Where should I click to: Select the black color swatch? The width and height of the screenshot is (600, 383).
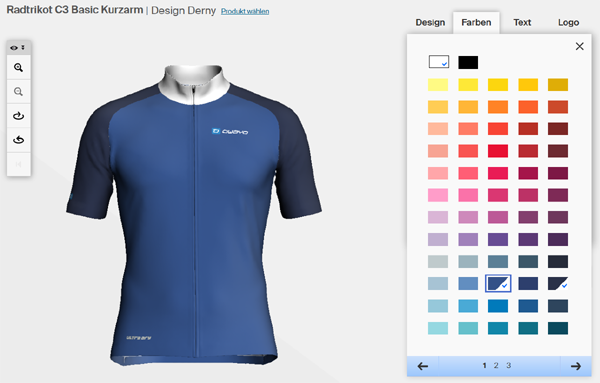tap(468, 62)
